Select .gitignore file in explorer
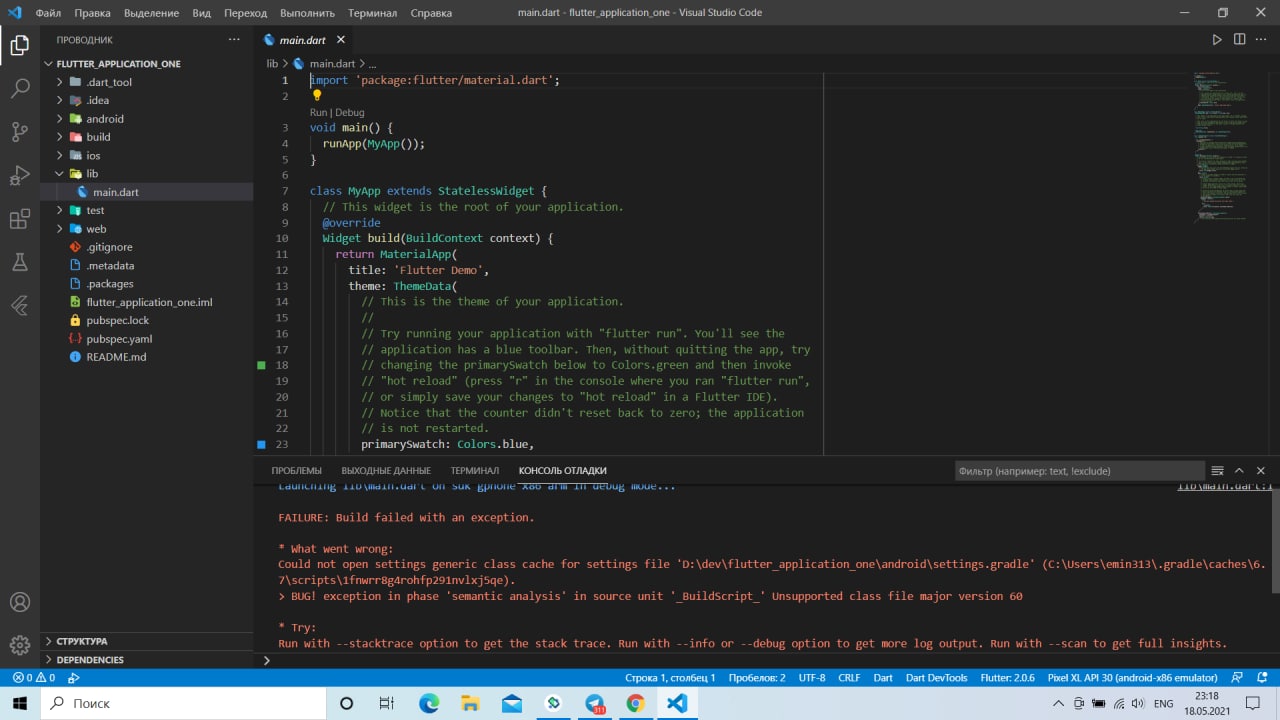Screen dimensions: 1280x720 pyautogui.click(x=109, y=247)
